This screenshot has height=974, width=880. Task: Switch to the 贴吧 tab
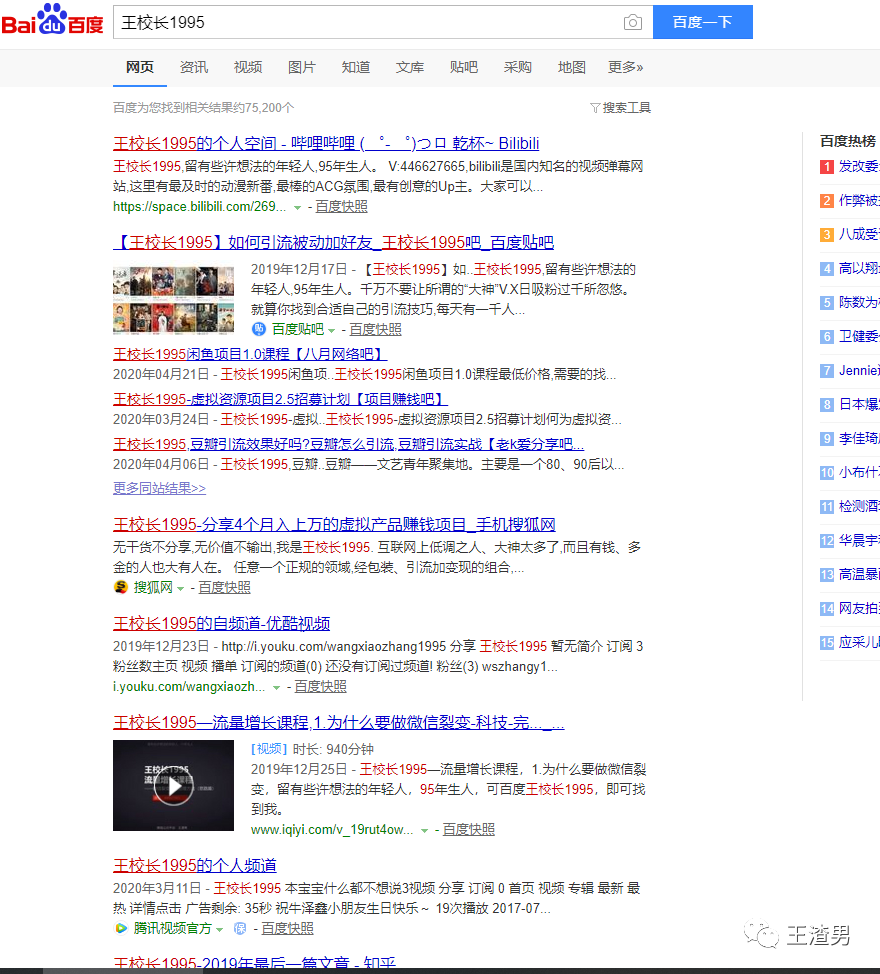coord(464,67)
